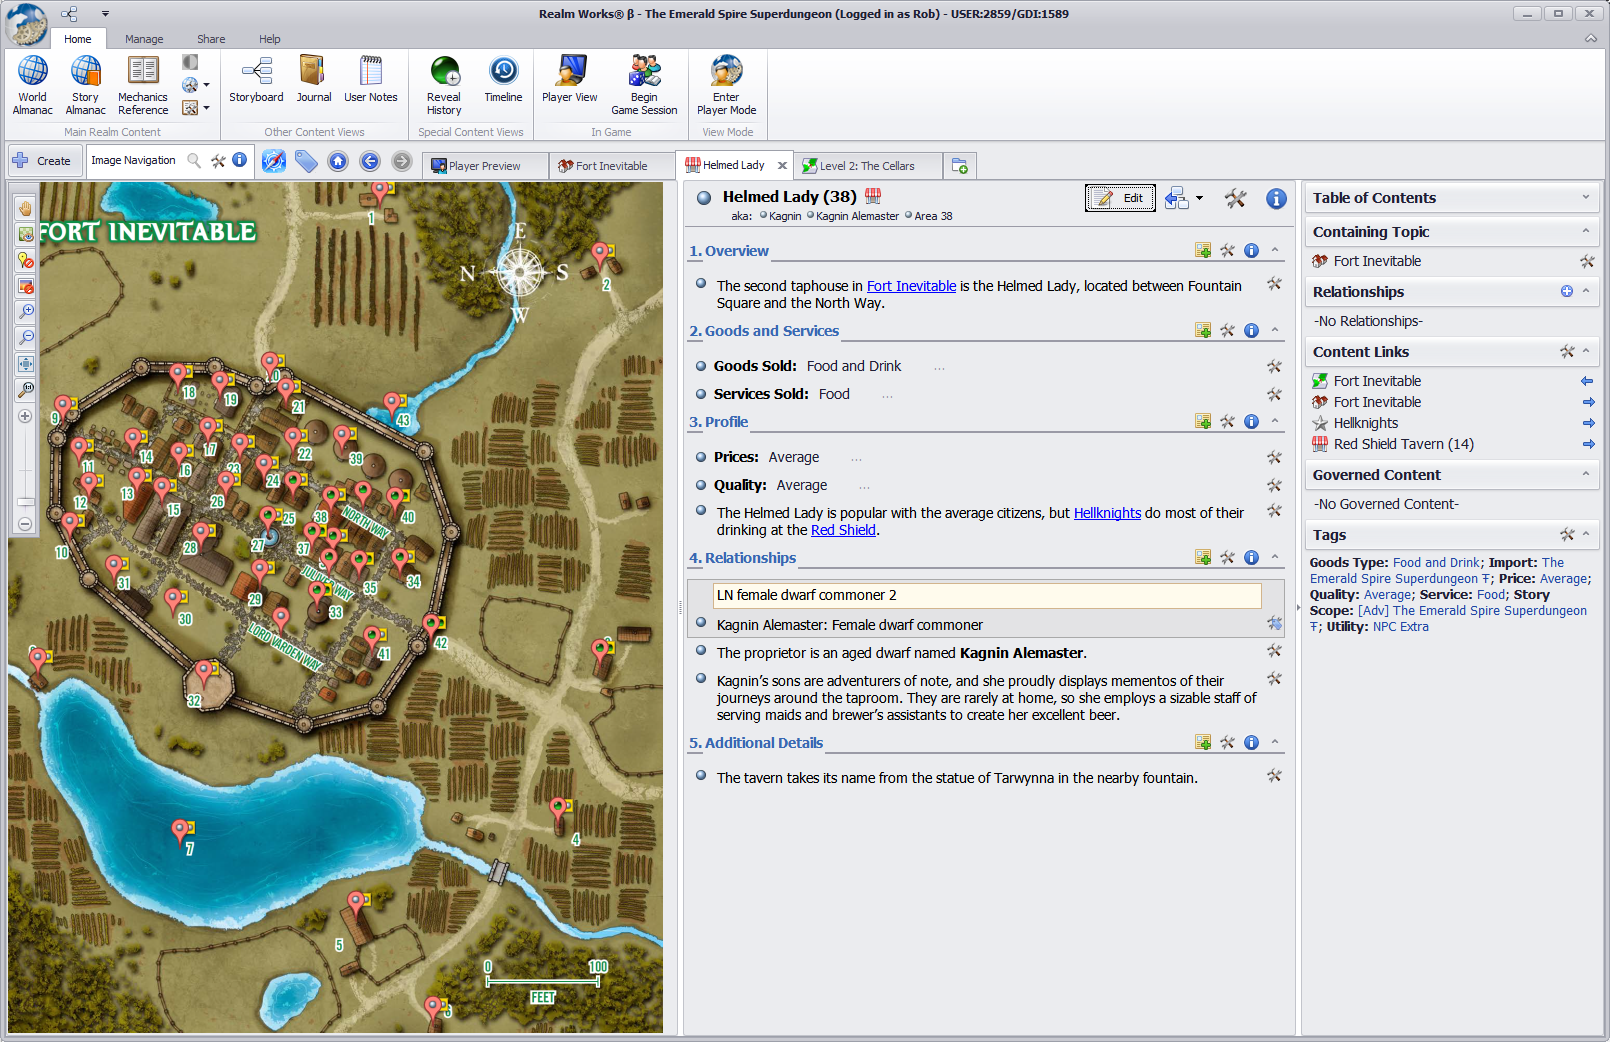Adjust the map zoom slider handle
1610x1042 pixels.
[x=25, y=502]
